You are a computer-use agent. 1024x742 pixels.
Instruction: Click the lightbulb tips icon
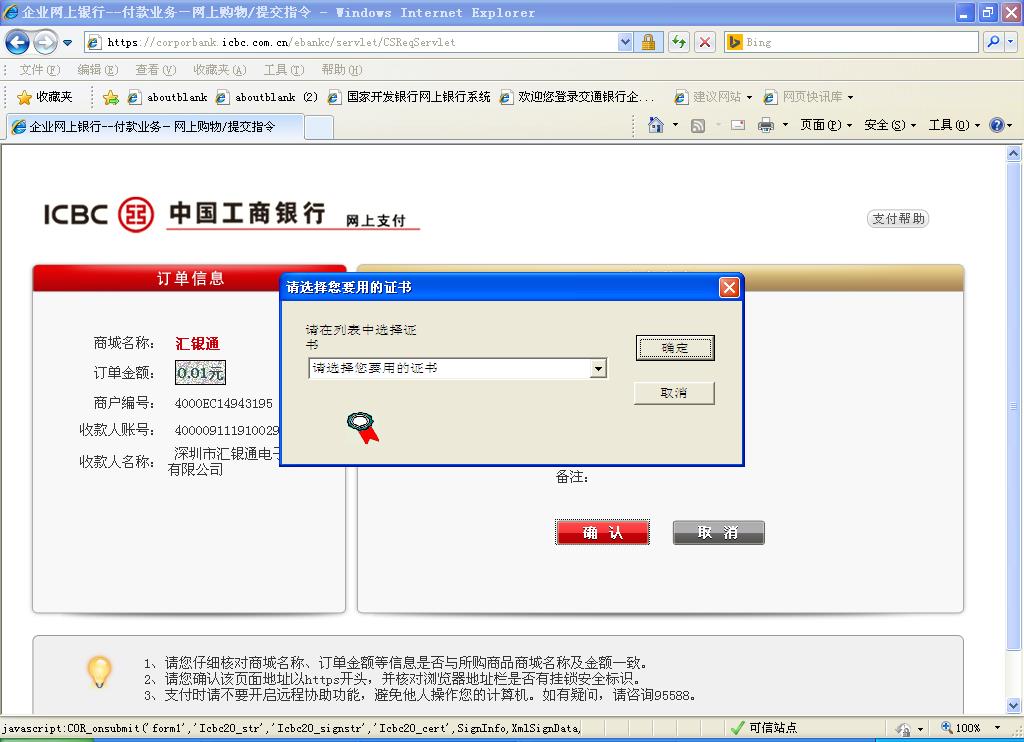pos(99,672)
